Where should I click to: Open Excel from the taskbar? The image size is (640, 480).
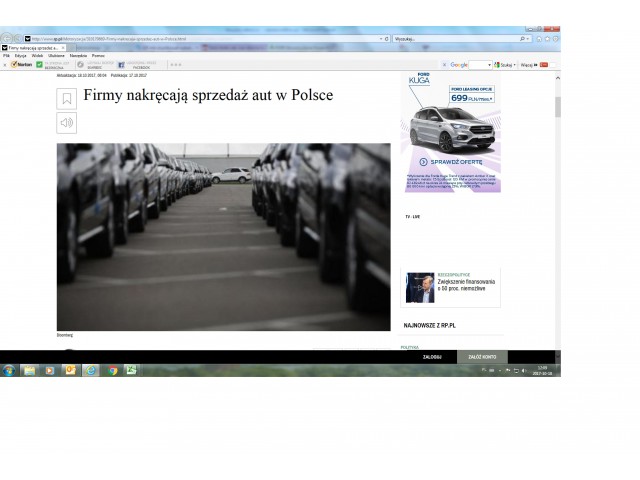tap(131, 370)
